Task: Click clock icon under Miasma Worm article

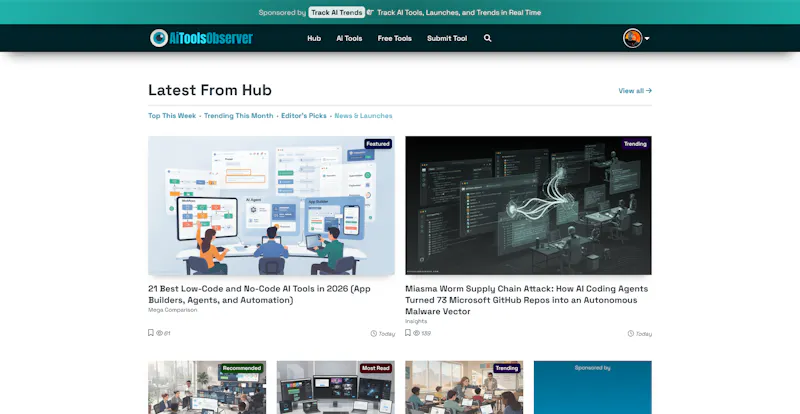Action: point(631,334)
